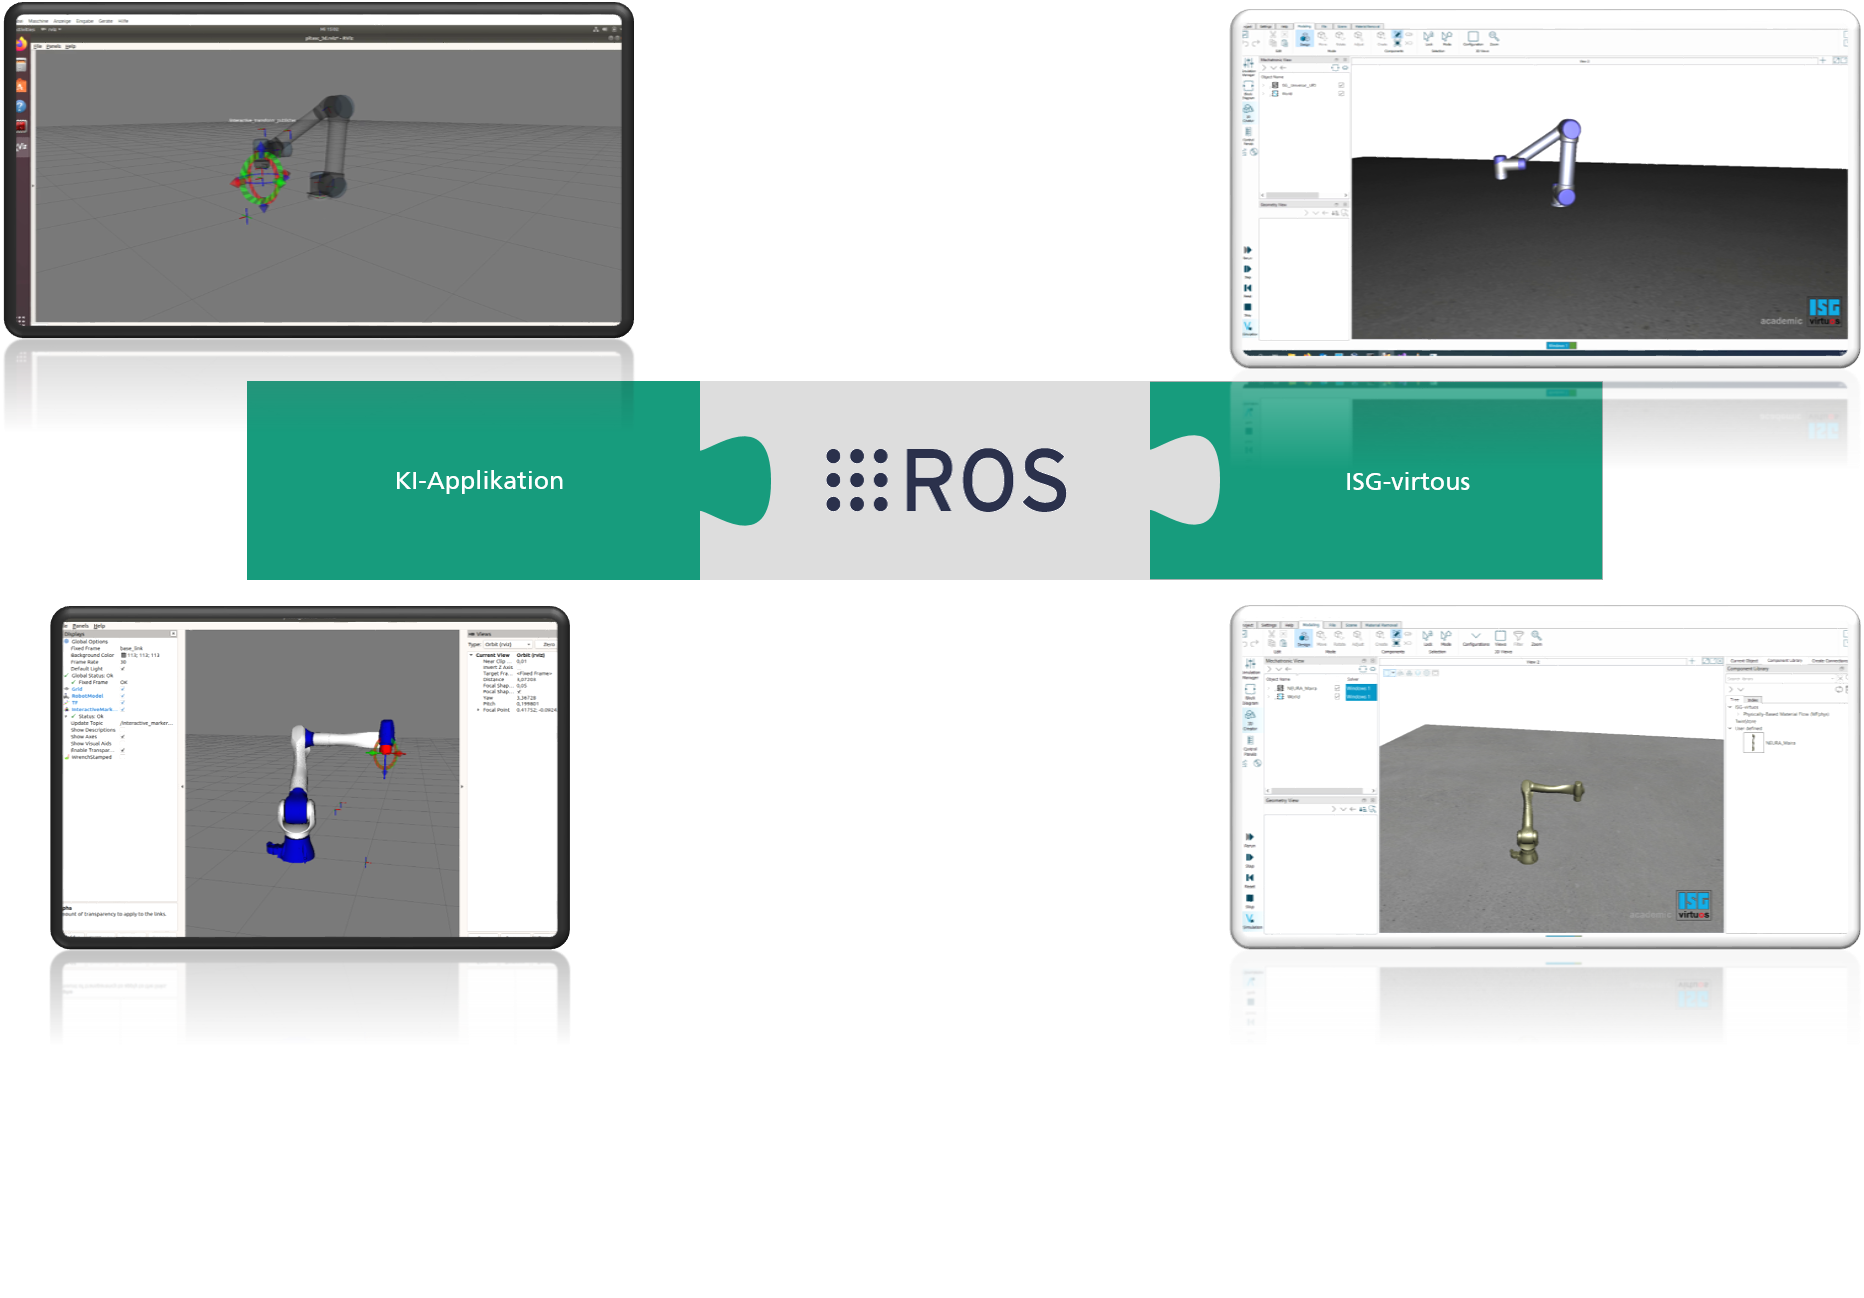Open Modeling tab in bottom-right ISG-virtuos window
Viewport: 1864px width, 1298px height.
(x=1311, y=625)
